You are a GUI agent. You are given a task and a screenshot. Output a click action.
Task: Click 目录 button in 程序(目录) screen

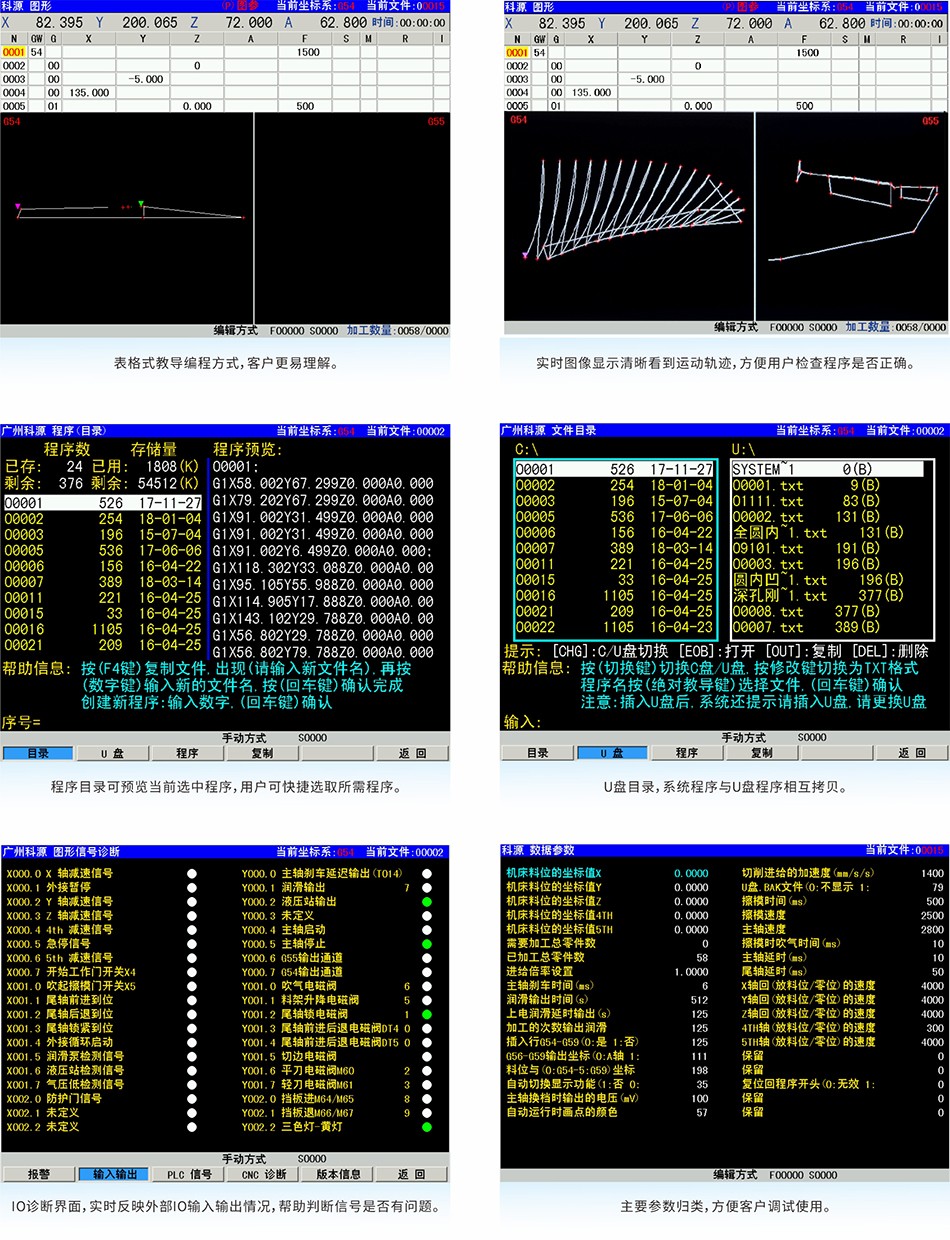click(x=38, y=753)
